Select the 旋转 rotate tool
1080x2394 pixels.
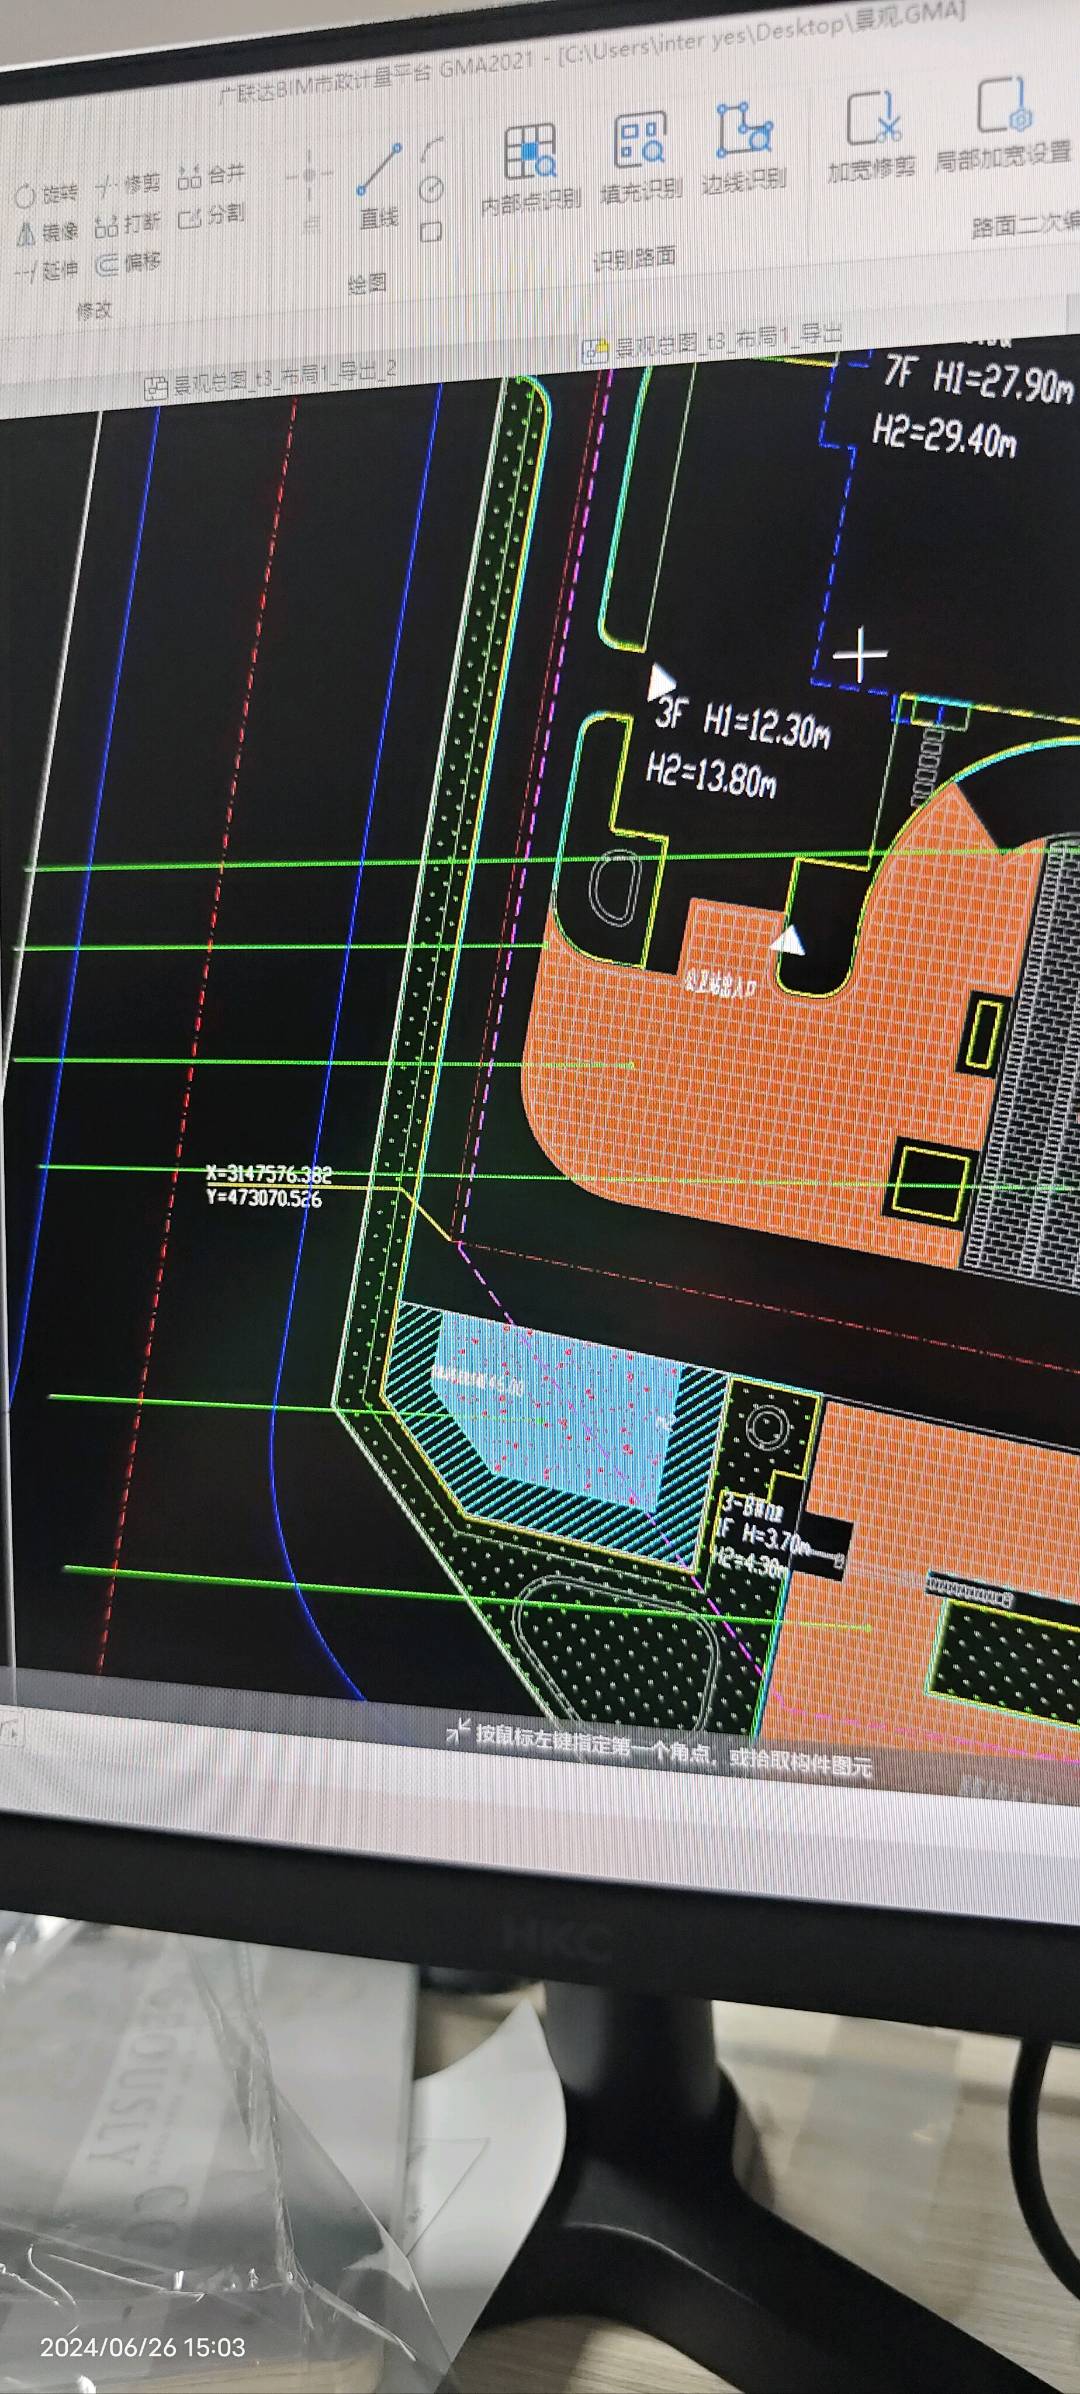pos(46,194)
